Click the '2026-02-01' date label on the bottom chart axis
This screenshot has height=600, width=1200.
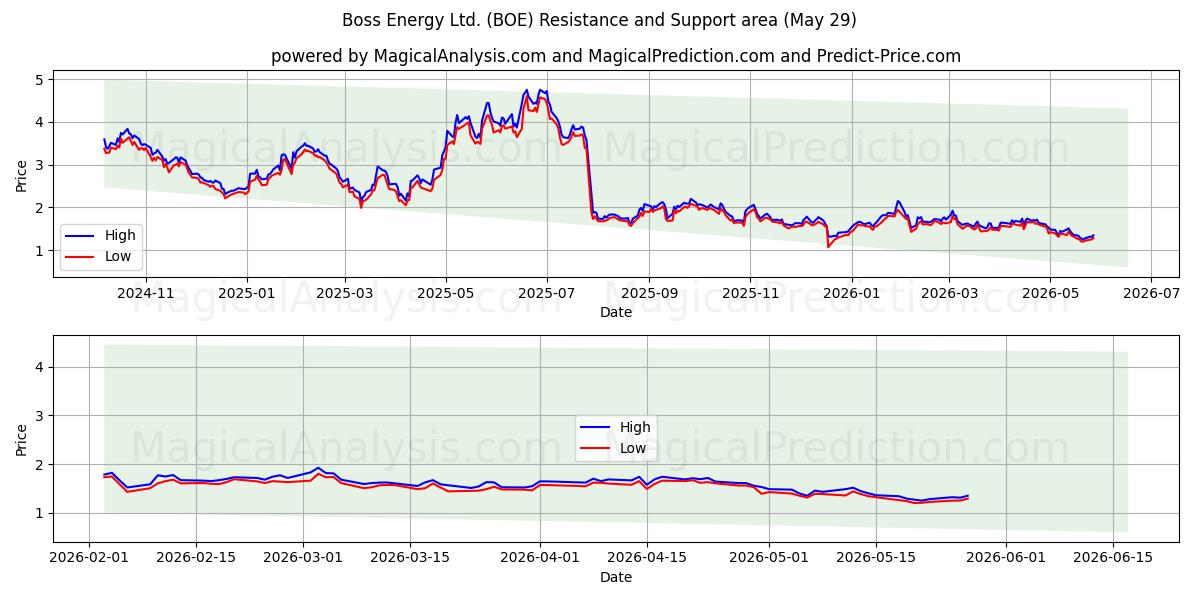point(89,560)
